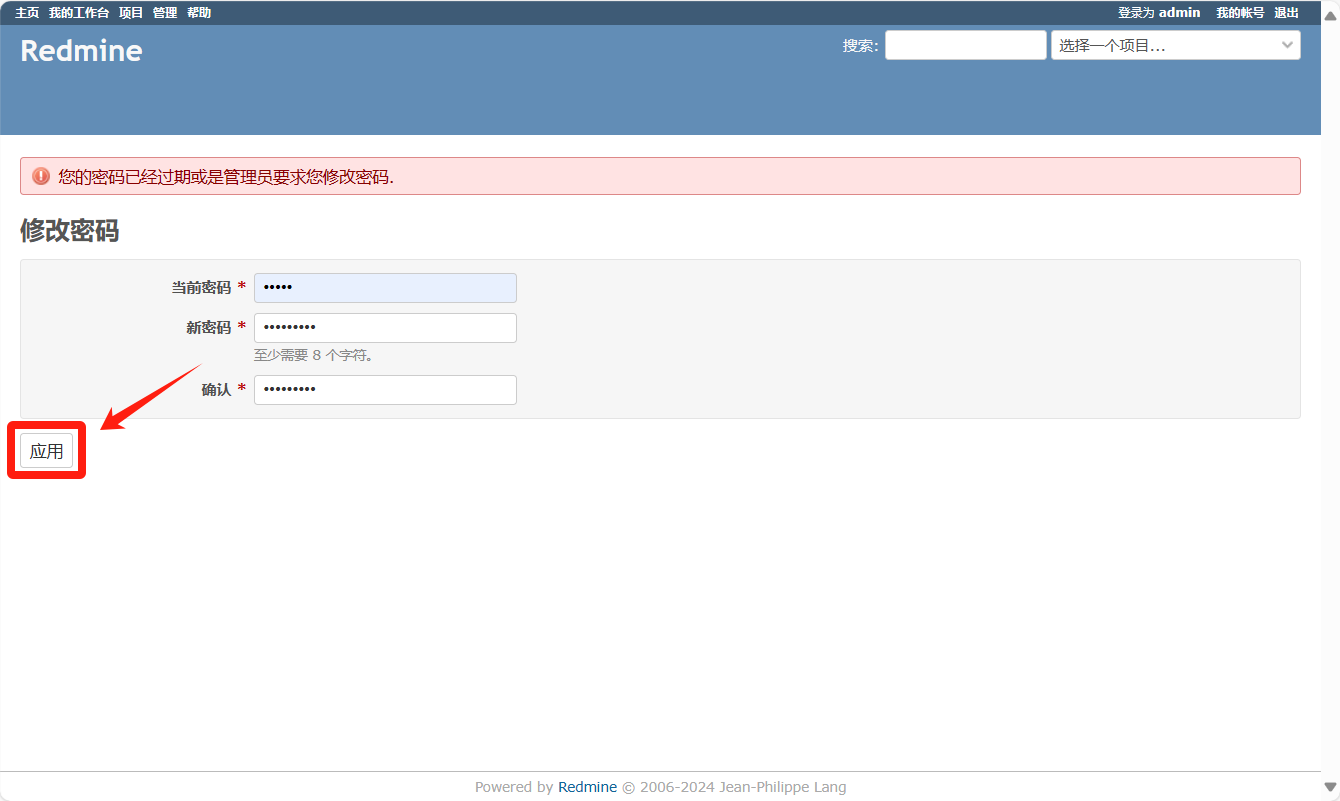Click the Redmine header title

coord(81,51)
